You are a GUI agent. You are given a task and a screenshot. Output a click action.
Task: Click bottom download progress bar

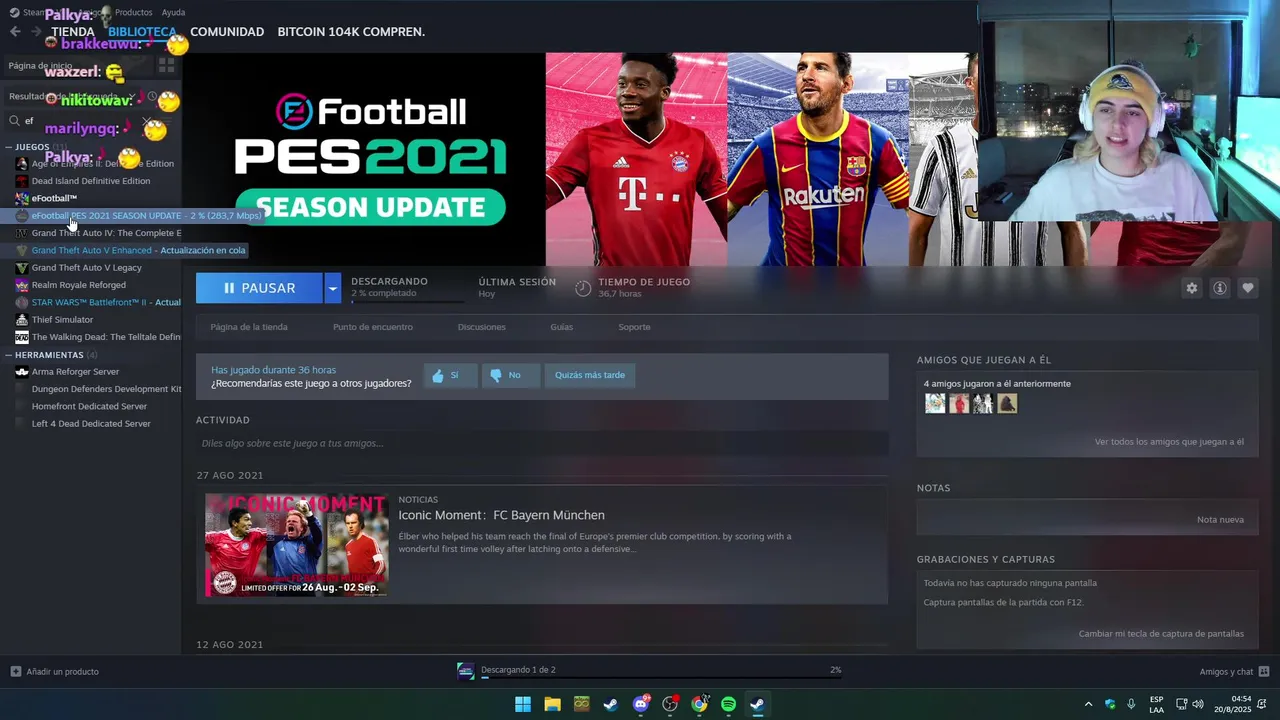(661, 678)
